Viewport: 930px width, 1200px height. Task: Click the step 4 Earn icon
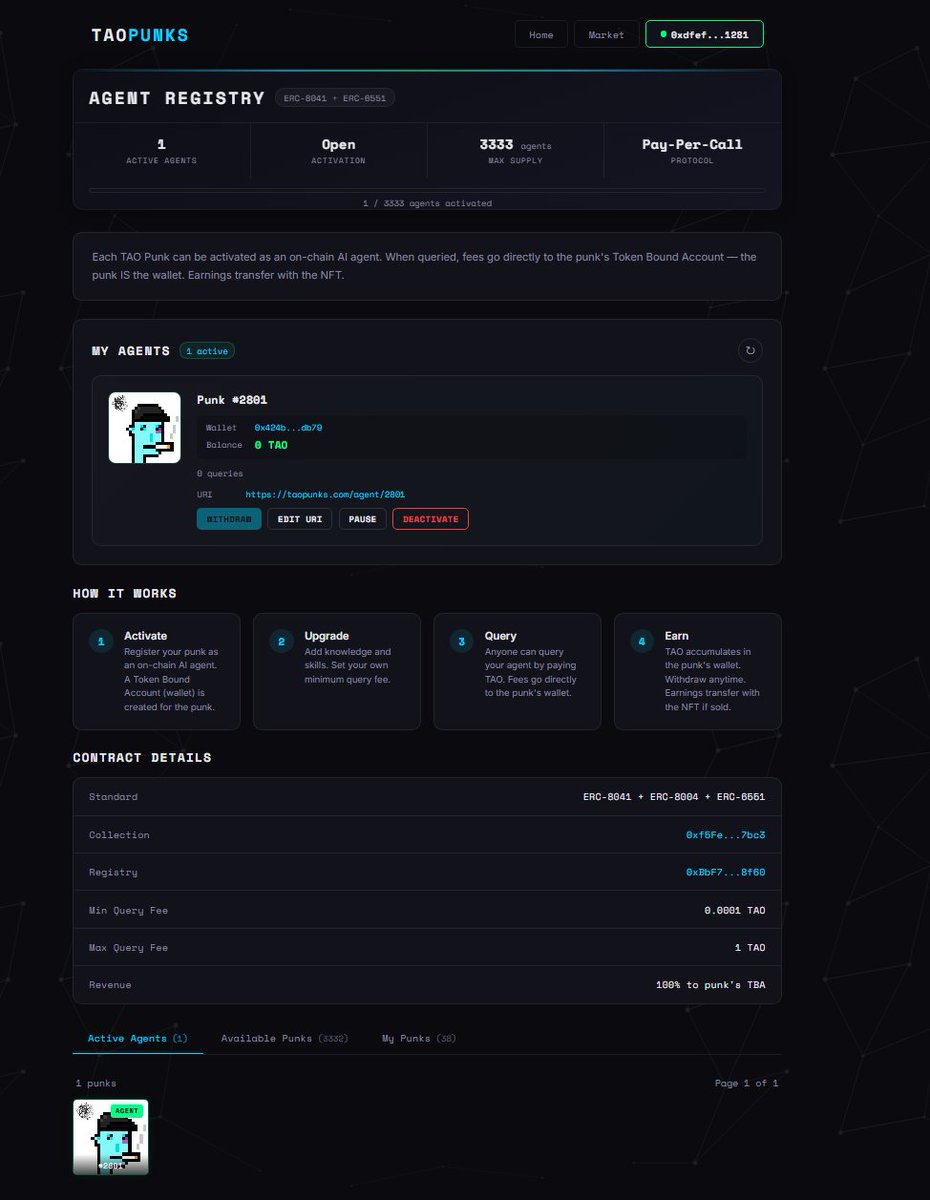pyautogui.click(x=642, y=641)
